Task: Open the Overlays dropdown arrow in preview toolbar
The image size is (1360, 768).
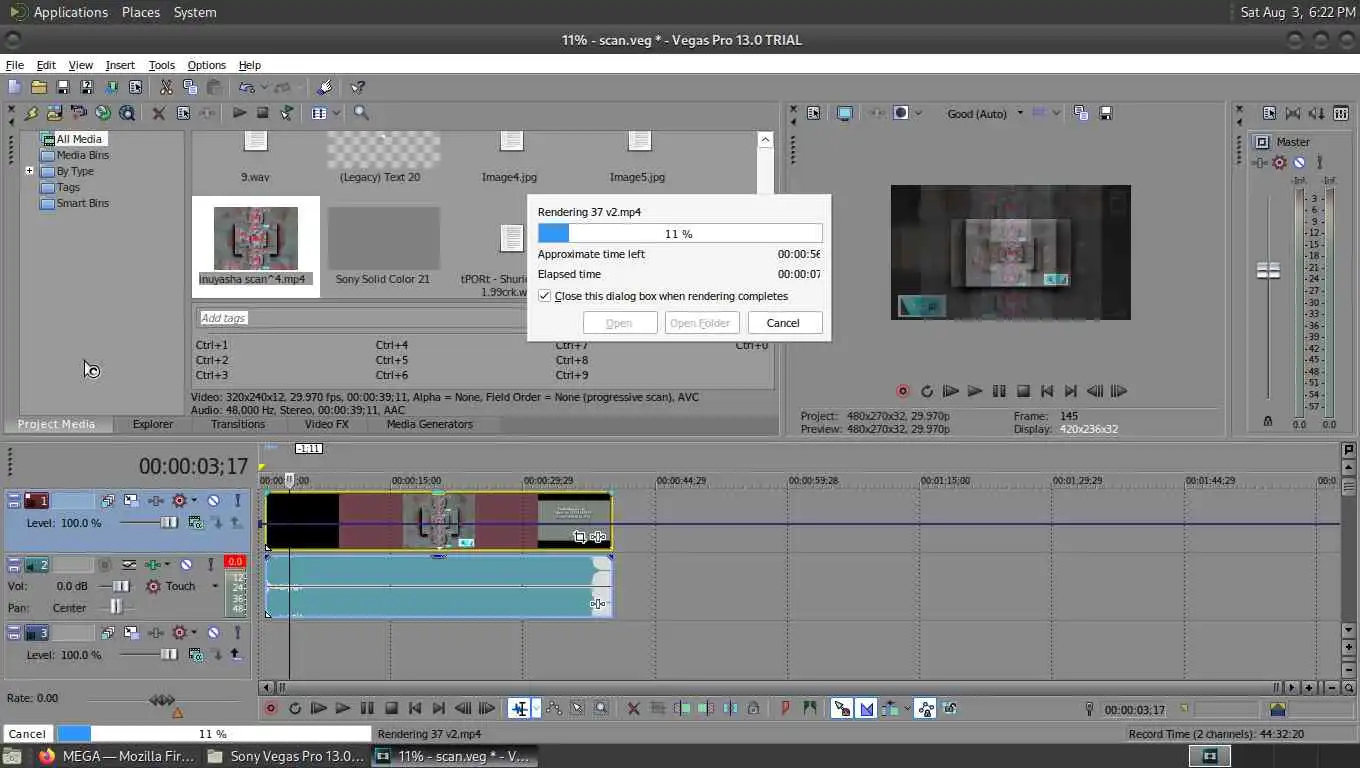Action: 1057,113
